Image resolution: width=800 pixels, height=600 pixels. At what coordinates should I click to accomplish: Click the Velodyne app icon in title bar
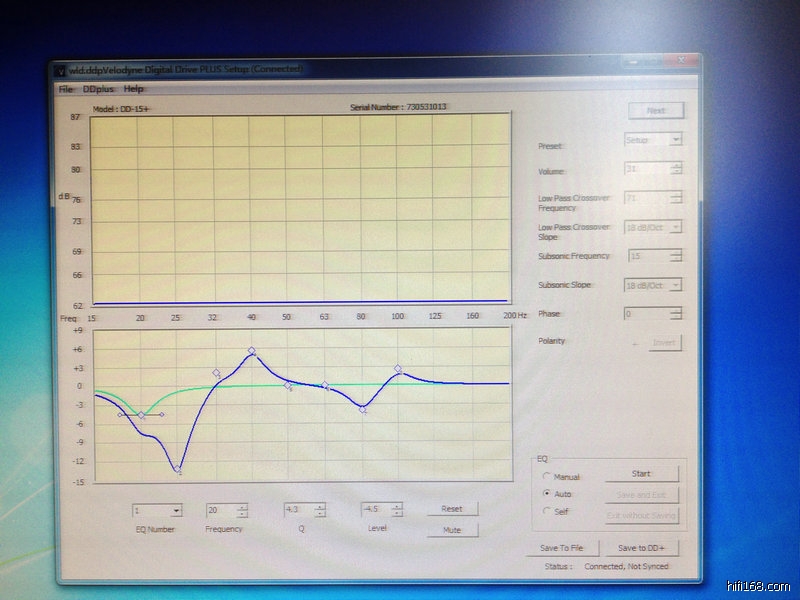pyautogui.click(x=60, y=70)
